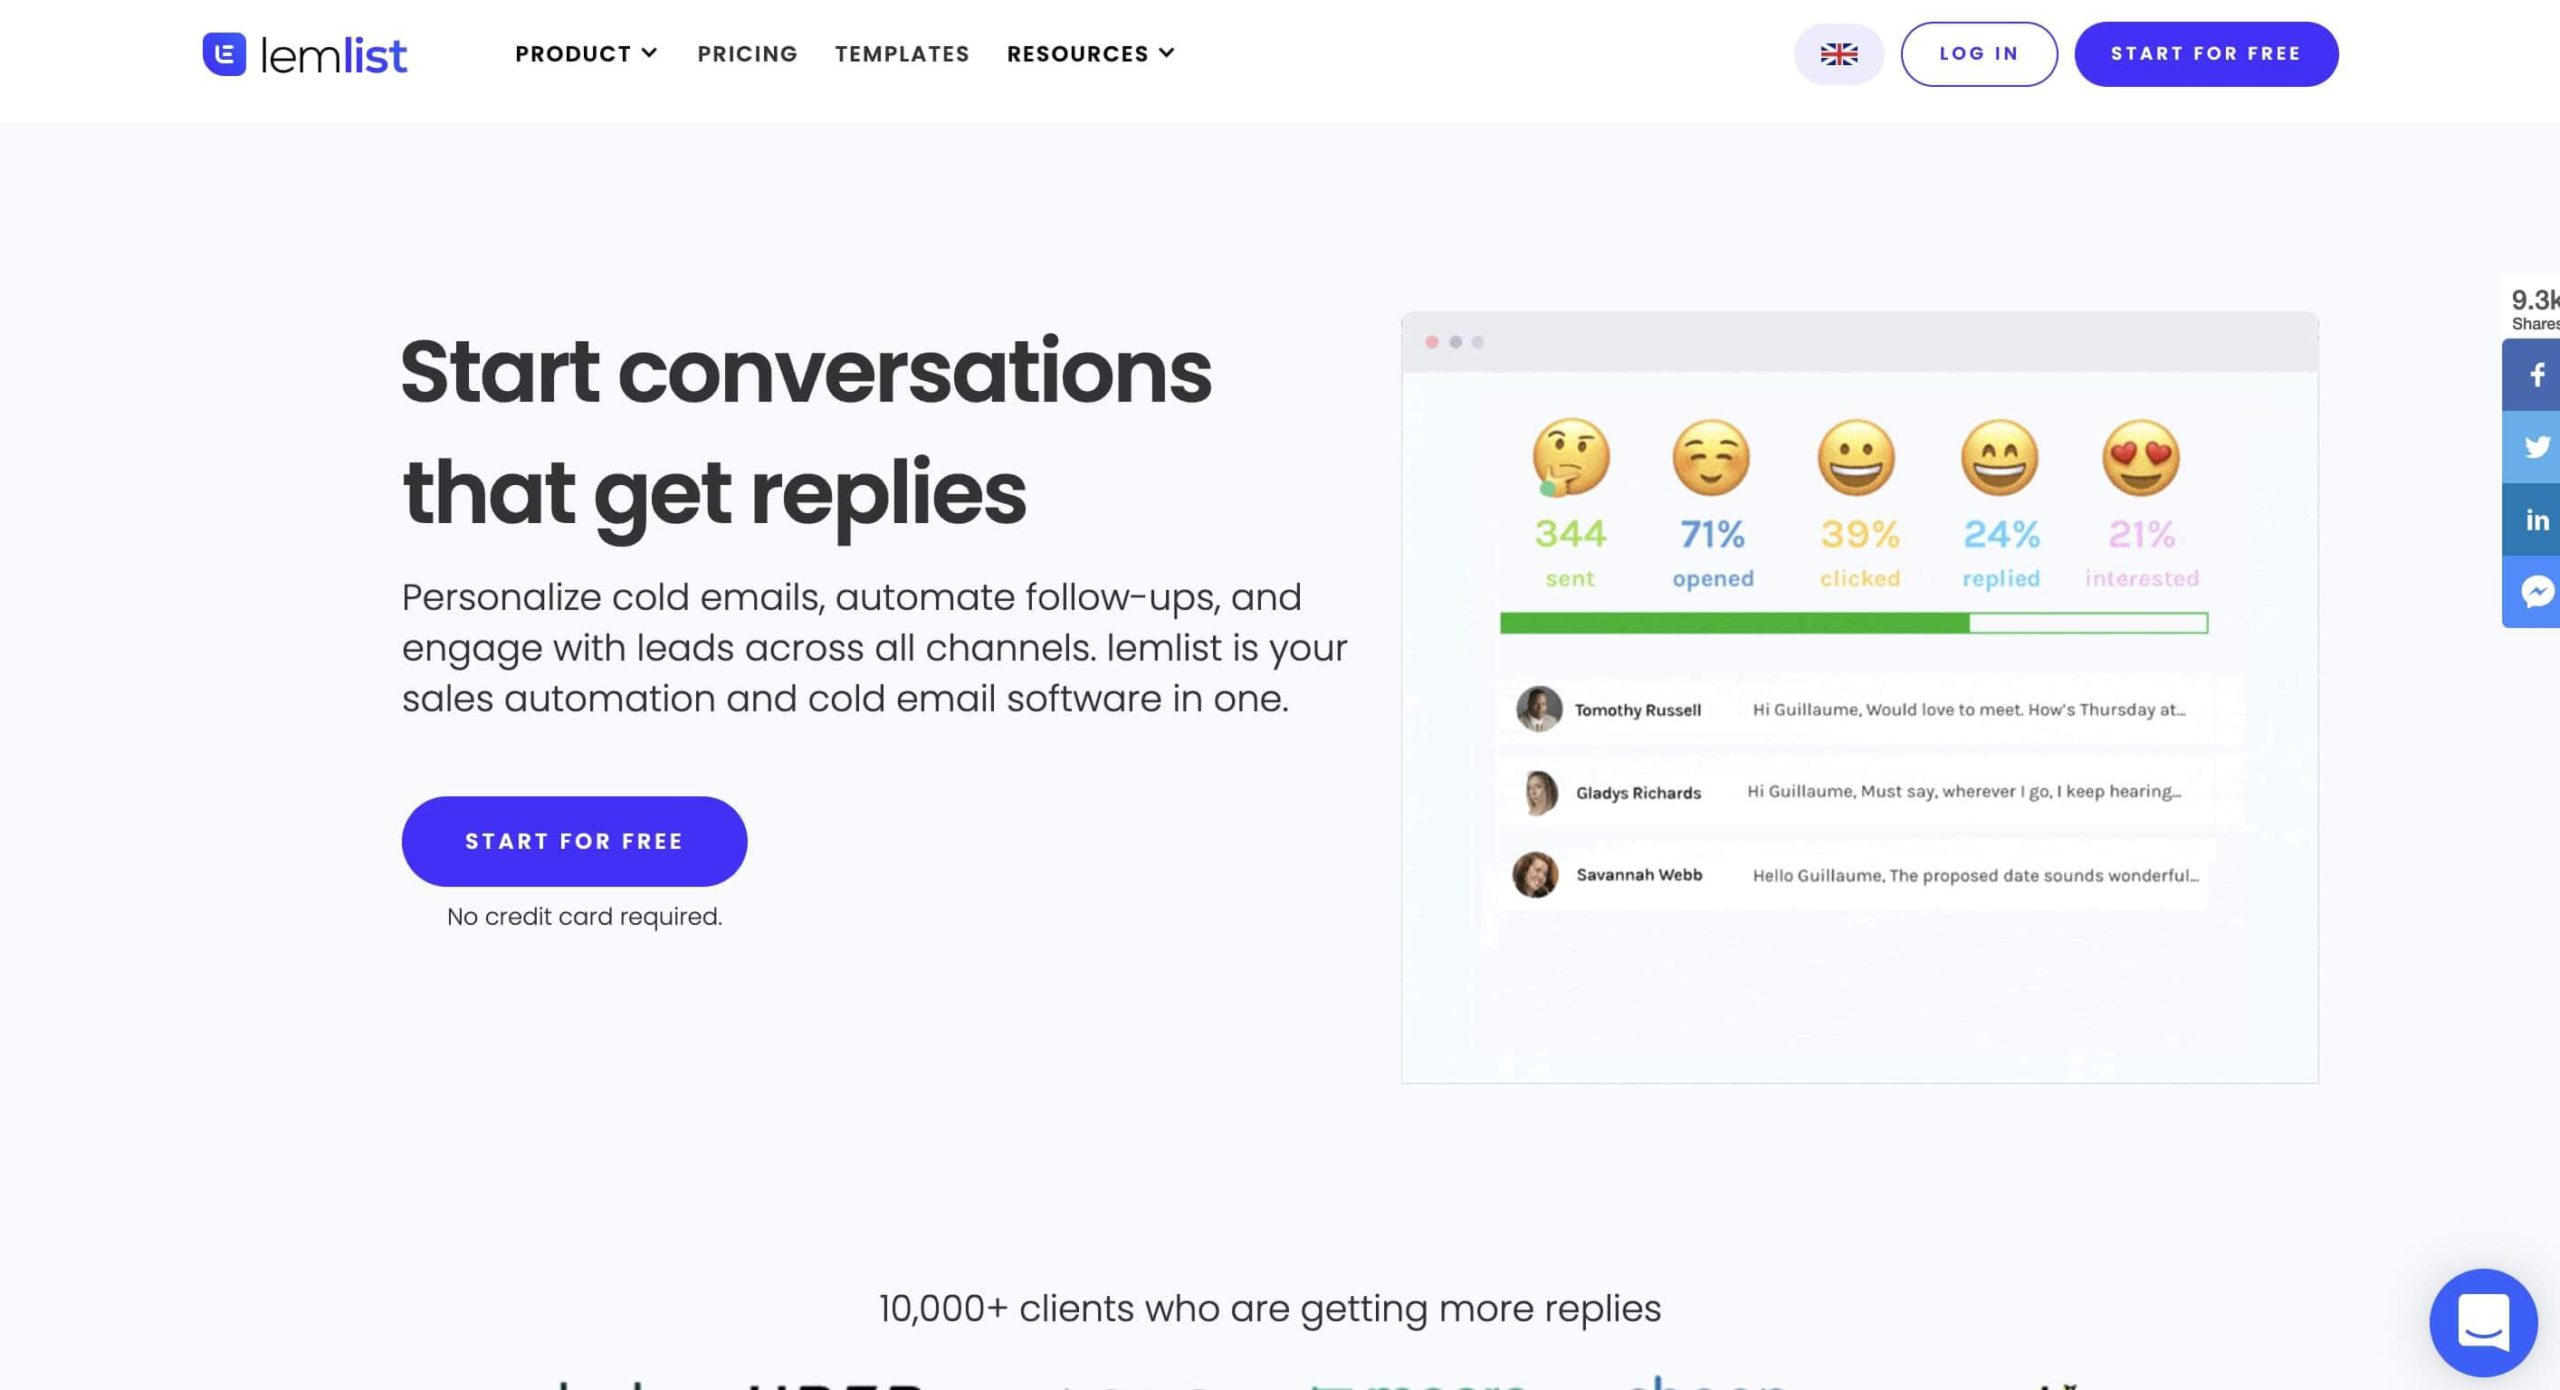
Task: Click header Start For Free button
Action: (2206, 54)
